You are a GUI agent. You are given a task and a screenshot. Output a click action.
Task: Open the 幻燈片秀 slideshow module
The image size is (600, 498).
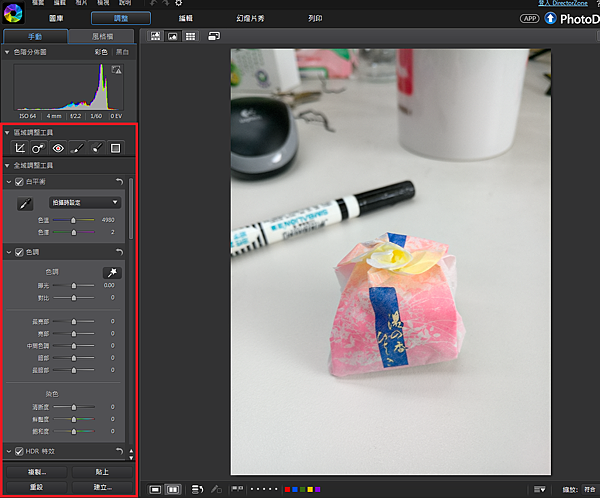(250, 18)
